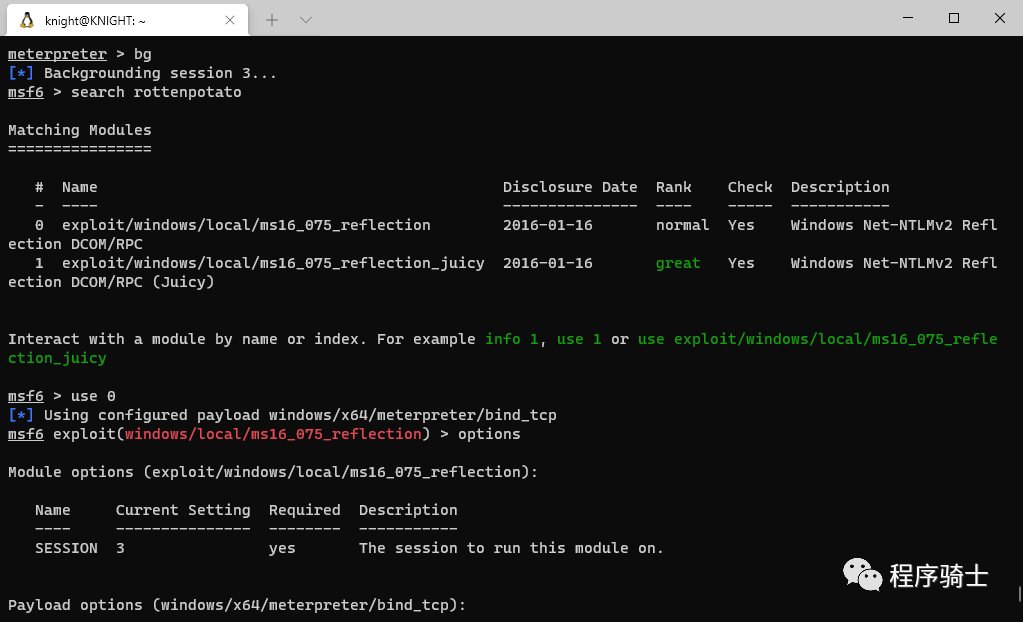This screenshot has height=622, width=1023.
Task: Open the new tab profile dropdown
Action: coord(305,20)
